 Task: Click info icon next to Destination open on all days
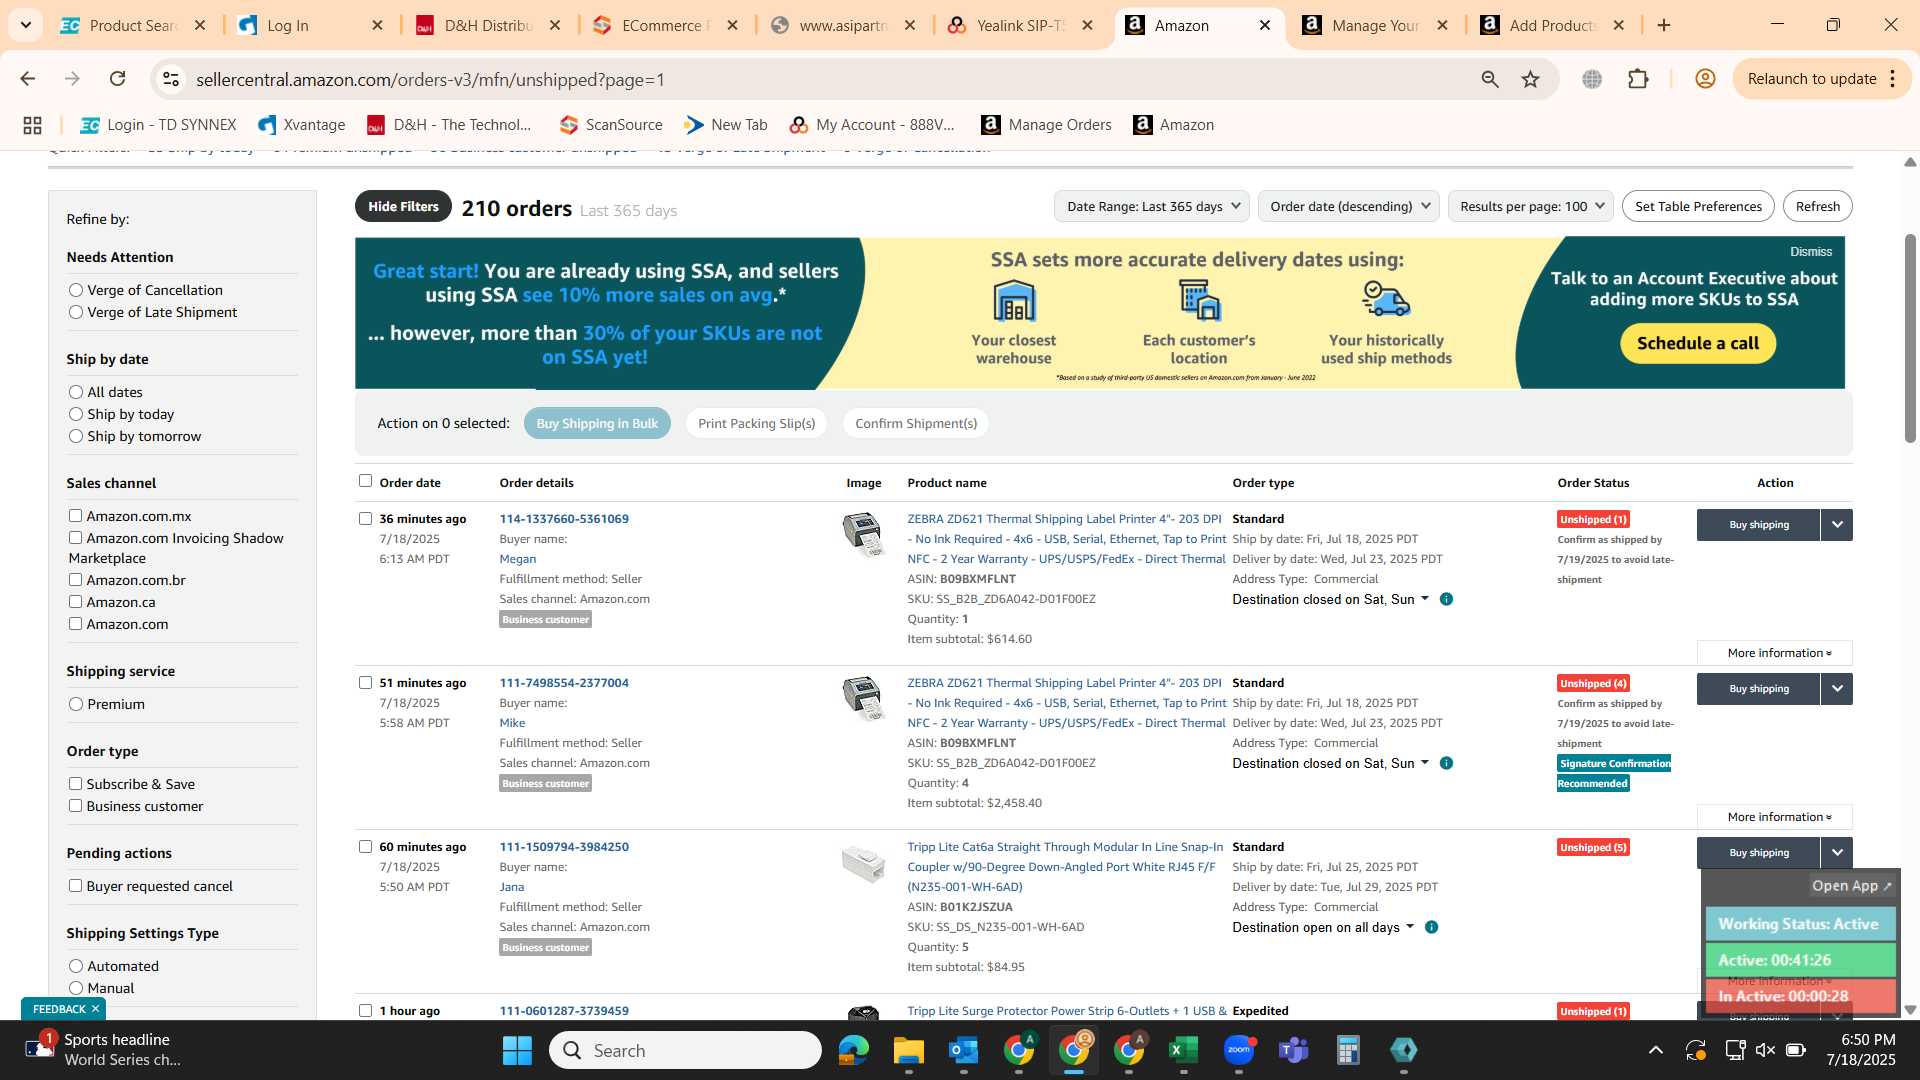pyautogui.click(x=1431, y=927)
